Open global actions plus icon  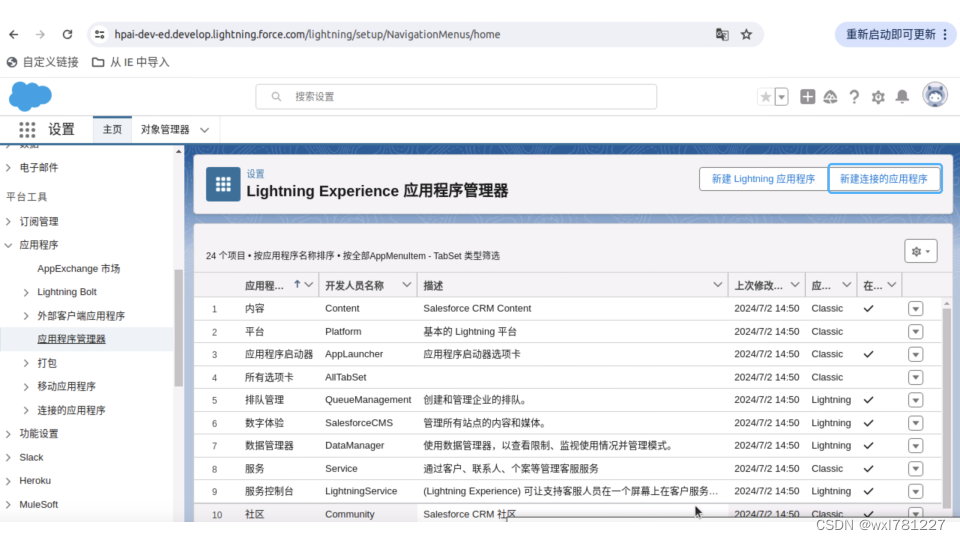pyautogui.click(x=808, y=97)
